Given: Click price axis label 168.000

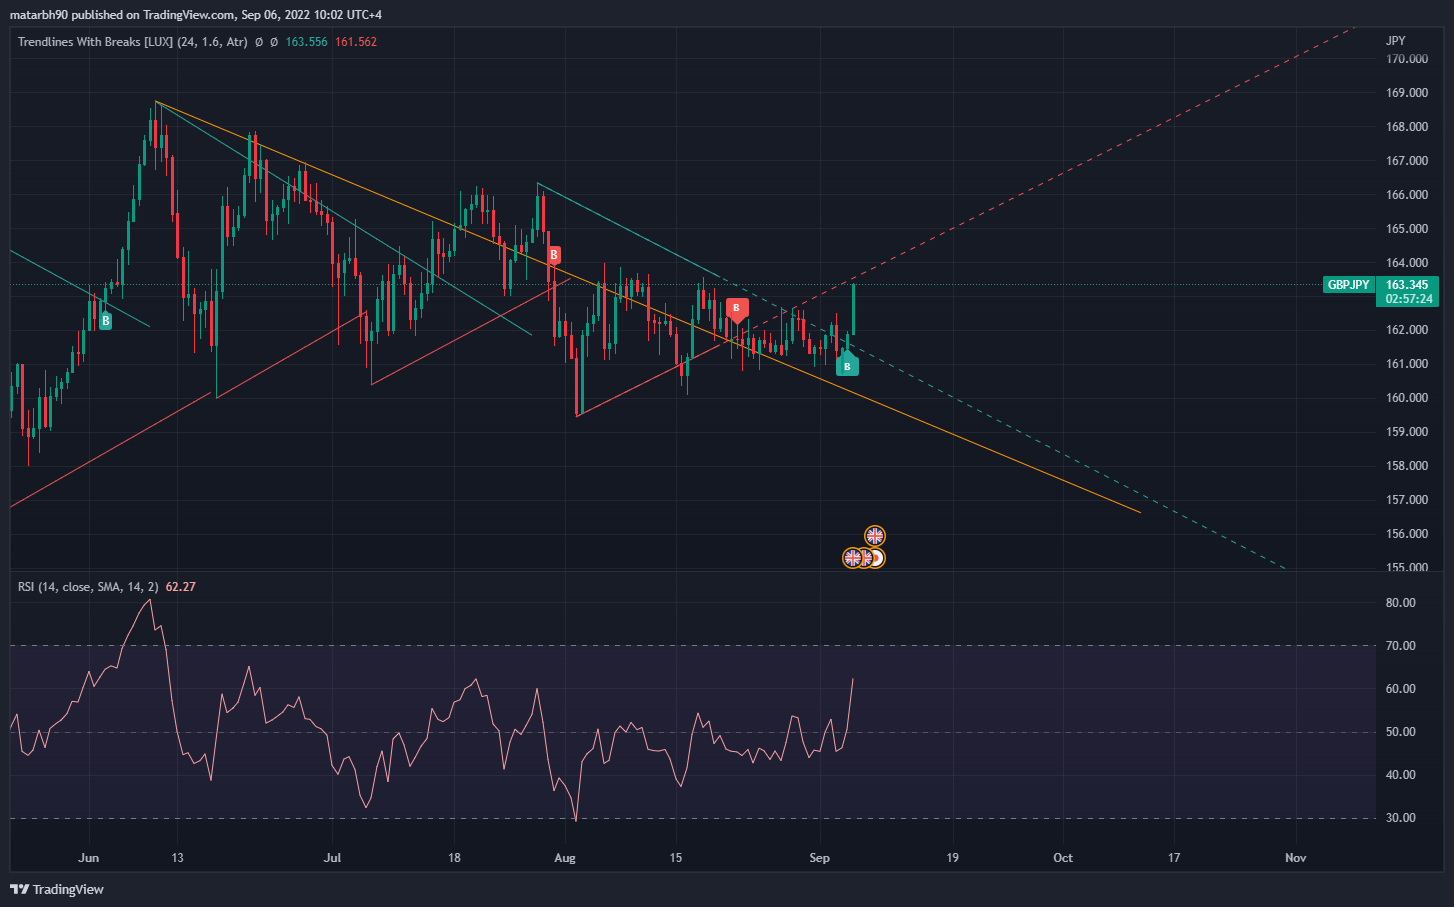Looking at the screenshot, I should (1407, 127).
